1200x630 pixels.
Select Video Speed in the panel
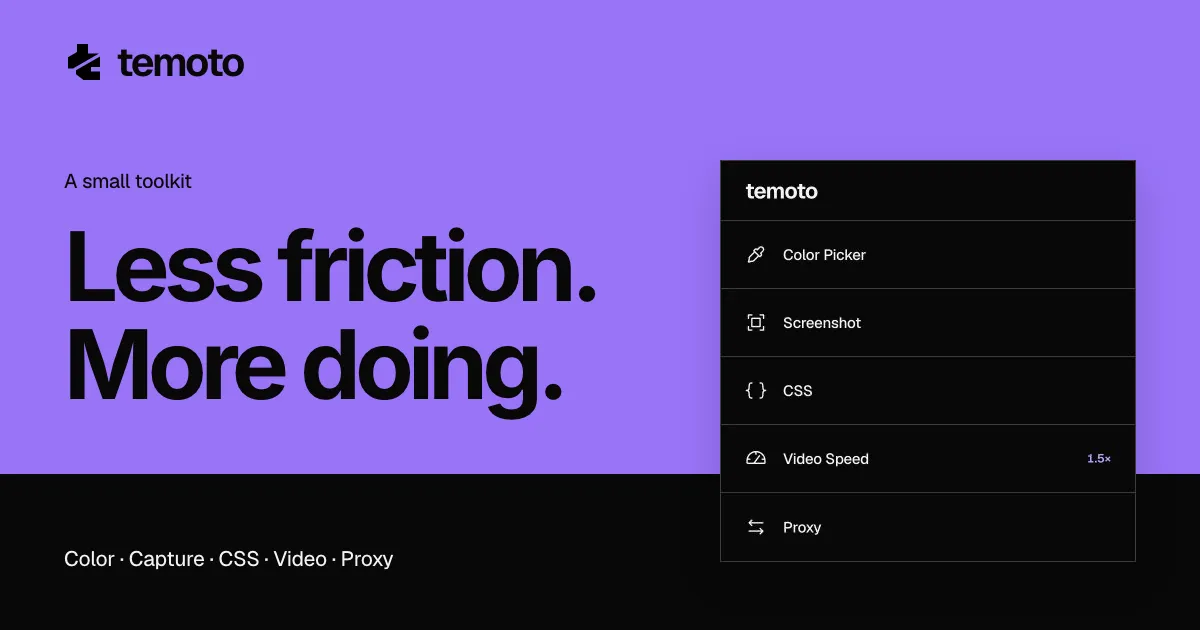928,459
